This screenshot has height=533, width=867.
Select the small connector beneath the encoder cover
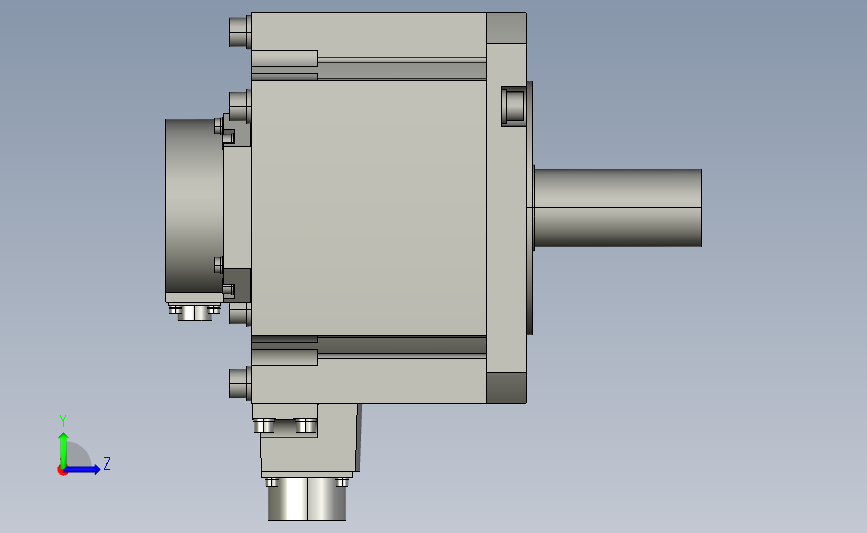pos(195,313)
